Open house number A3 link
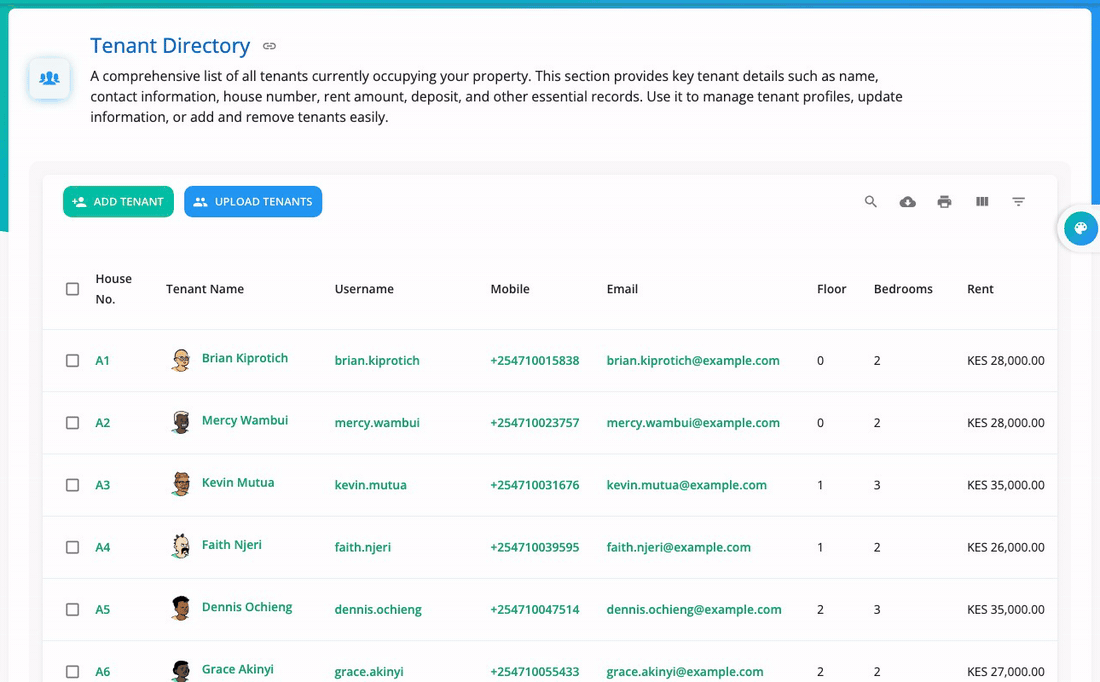 point(102,485)
